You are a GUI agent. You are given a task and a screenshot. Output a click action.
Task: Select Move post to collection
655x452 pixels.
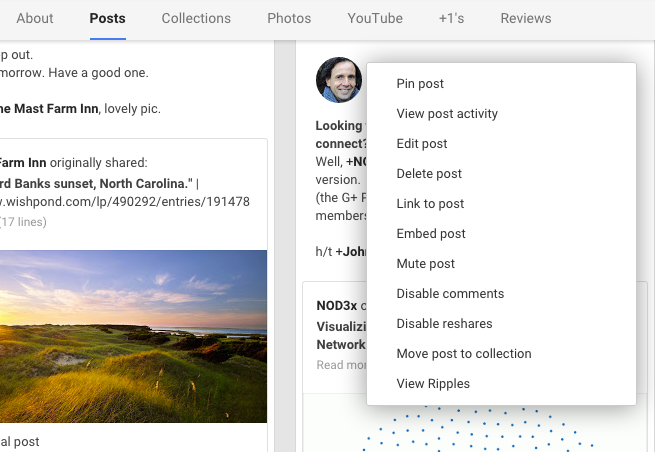[x=501, y=354]
